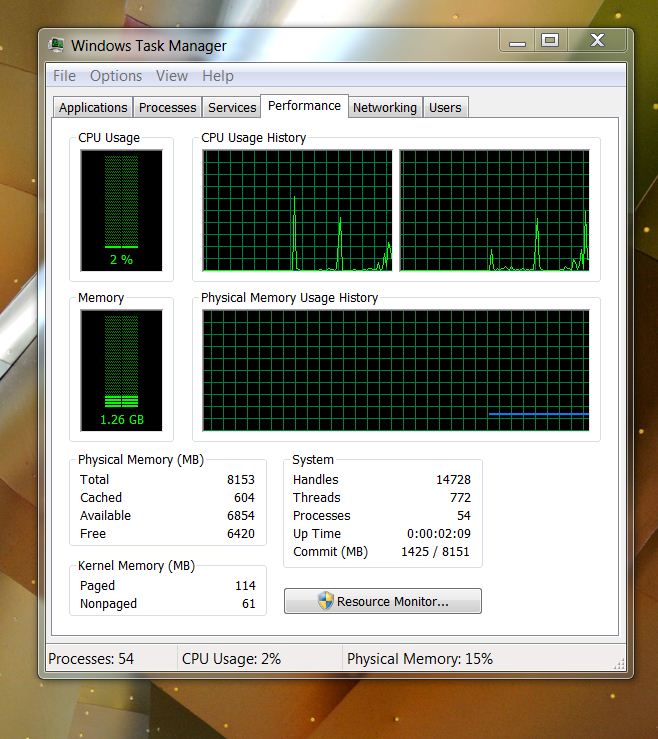Screen dimensions: 658x739
Task: Click the Task Manager title bar icon
Action: [56, 45]
